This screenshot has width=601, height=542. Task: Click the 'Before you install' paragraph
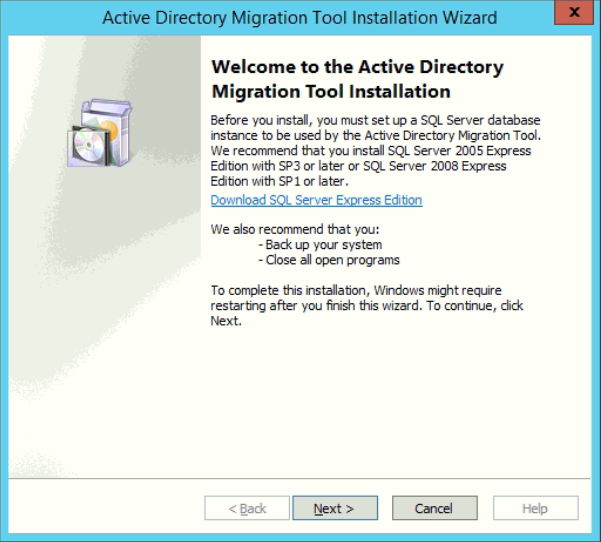[376, 150]
